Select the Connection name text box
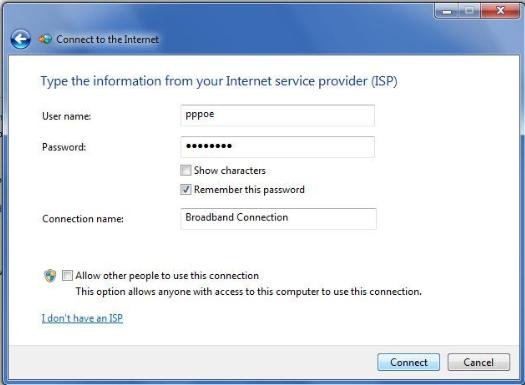The height and width of the screenshot is (385, 525). 279,219
